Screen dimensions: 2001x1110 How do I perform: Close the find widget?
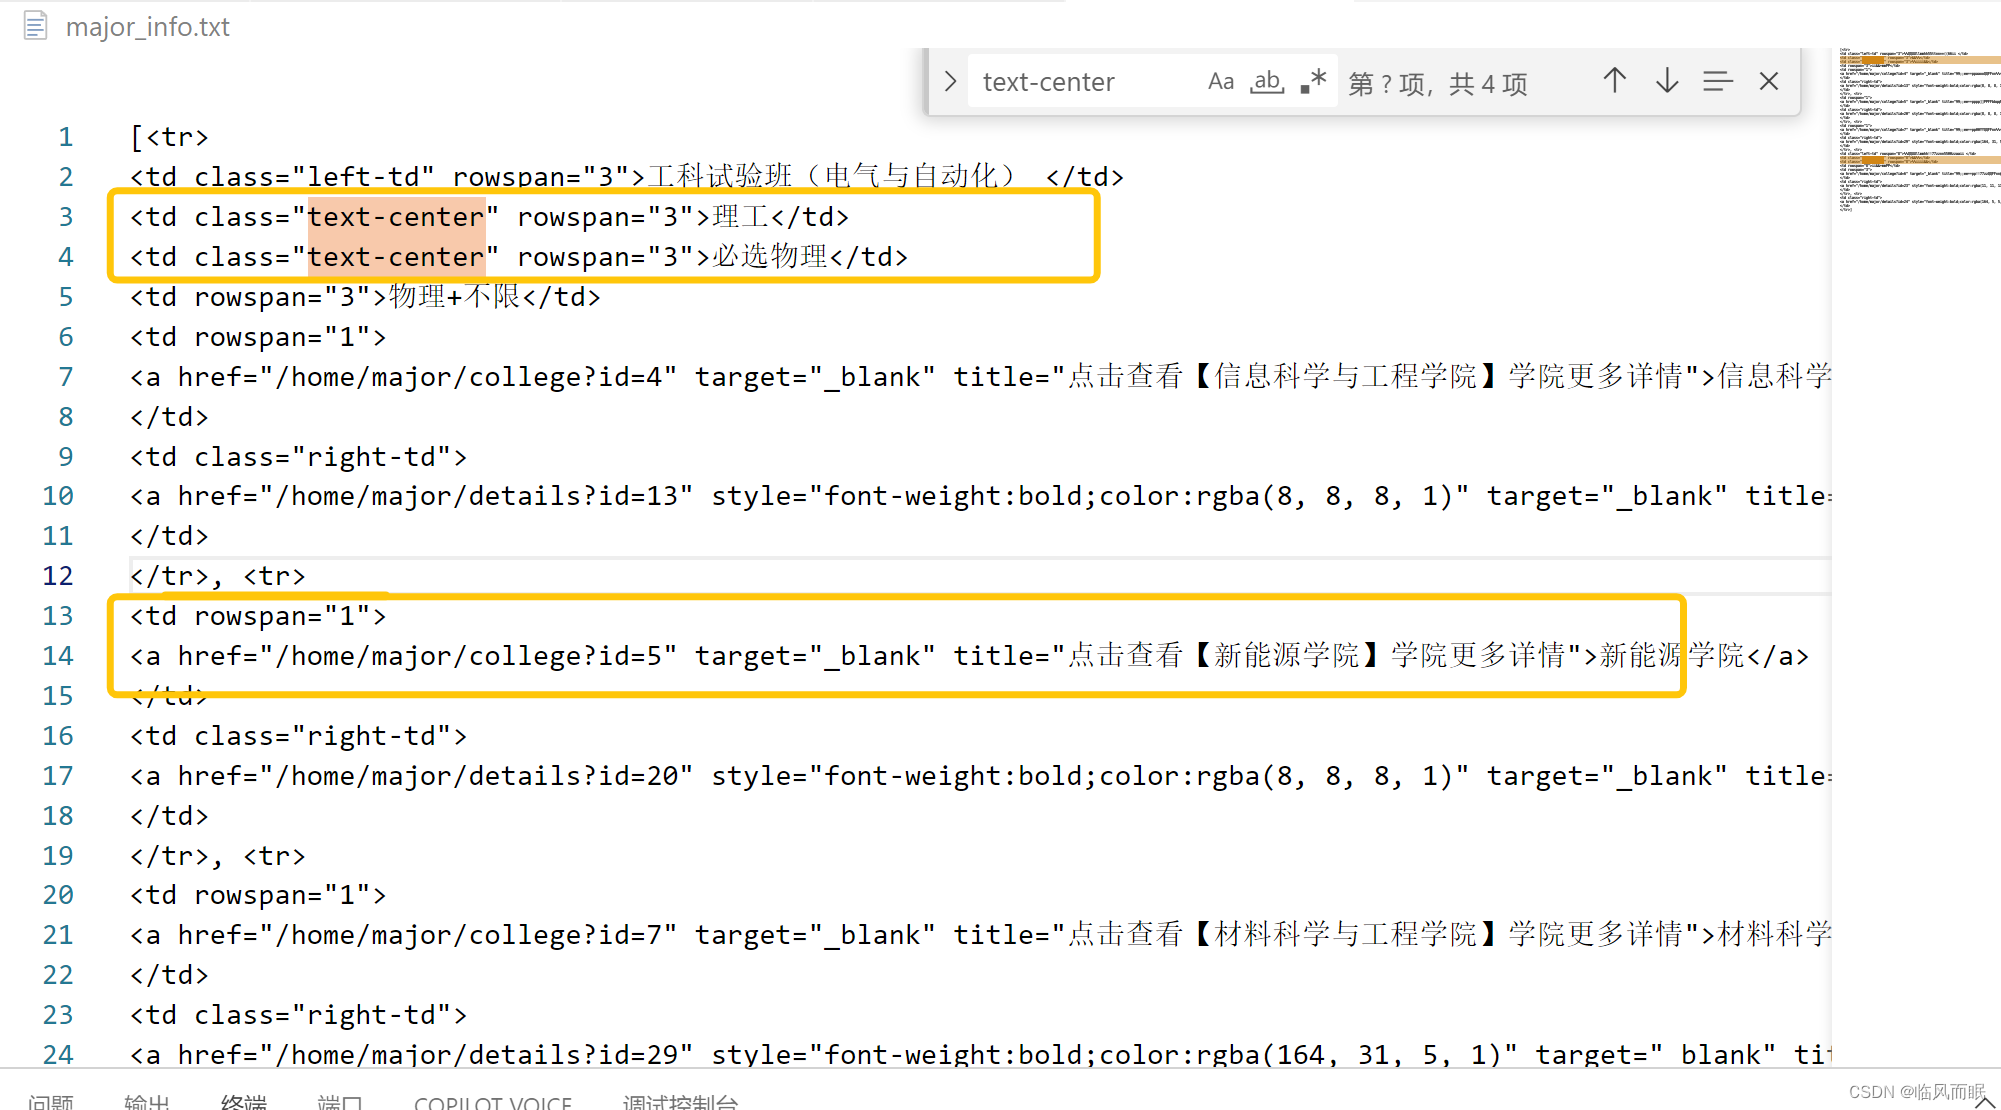(x=1768, y=81)
